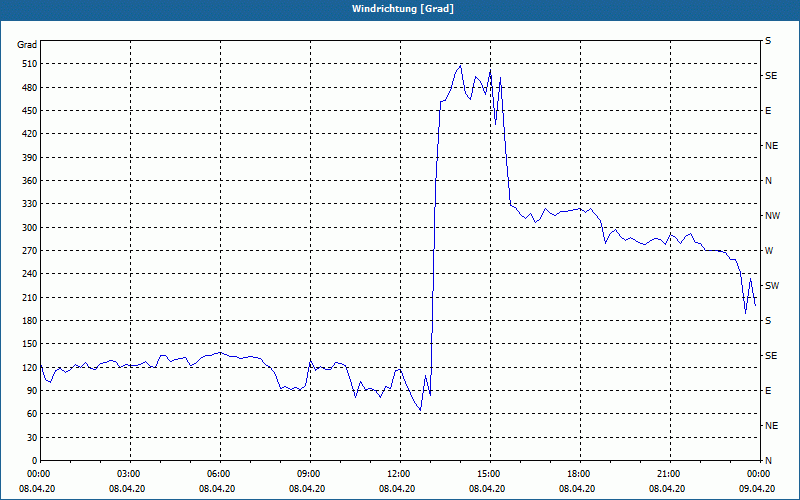Click the 90 degree axis label
Screen dimensions: 800x500
33,391
